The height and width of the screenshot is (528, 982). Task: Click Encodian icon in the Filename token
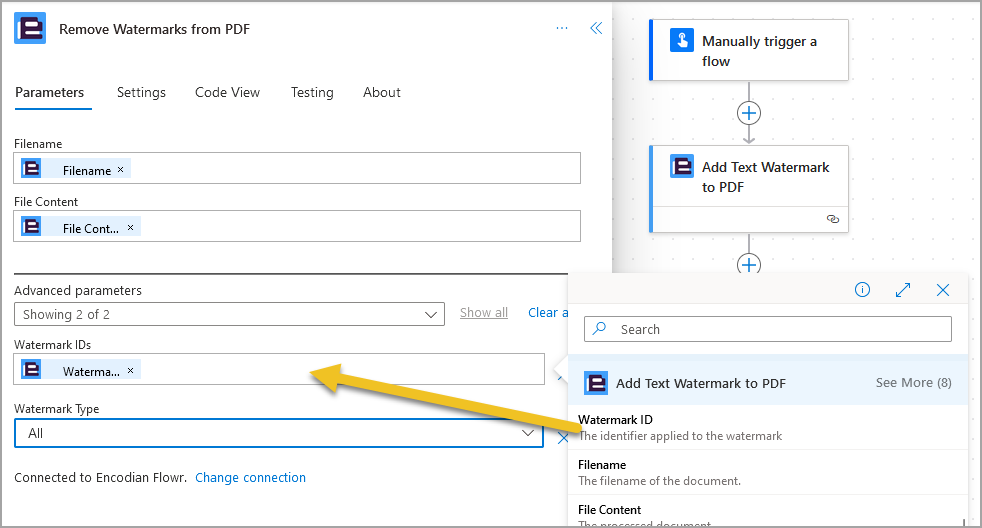tap(31, 168)
